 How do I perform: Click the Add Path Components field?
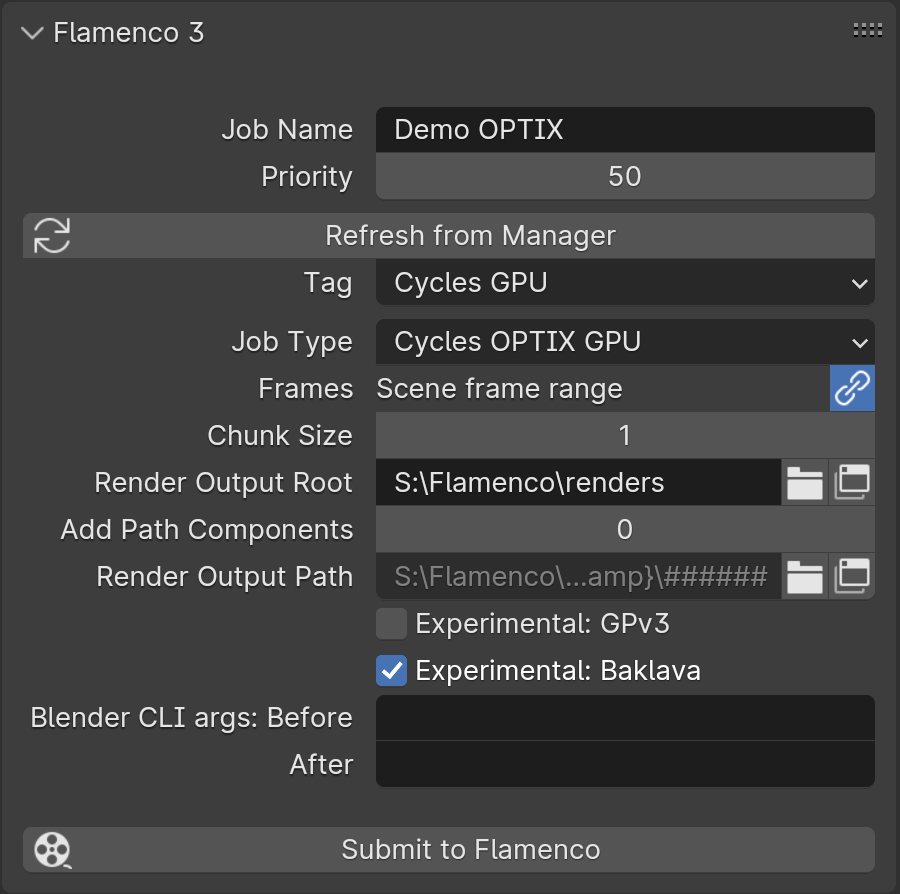625,530
